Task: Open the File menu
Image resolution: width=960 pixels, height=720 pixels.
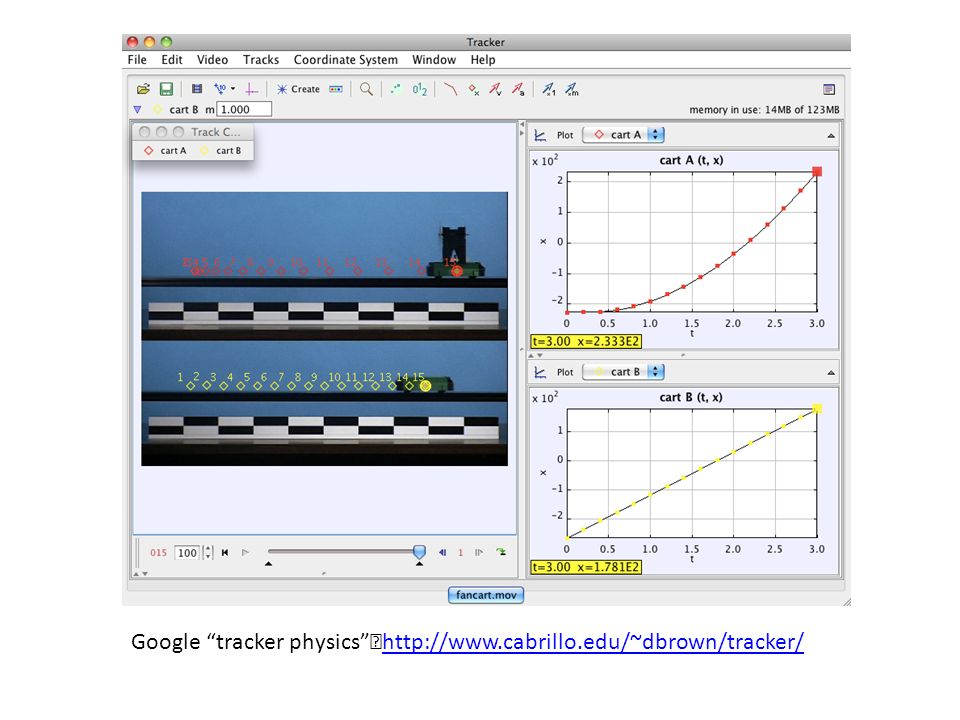Action: tap(137, 59)
